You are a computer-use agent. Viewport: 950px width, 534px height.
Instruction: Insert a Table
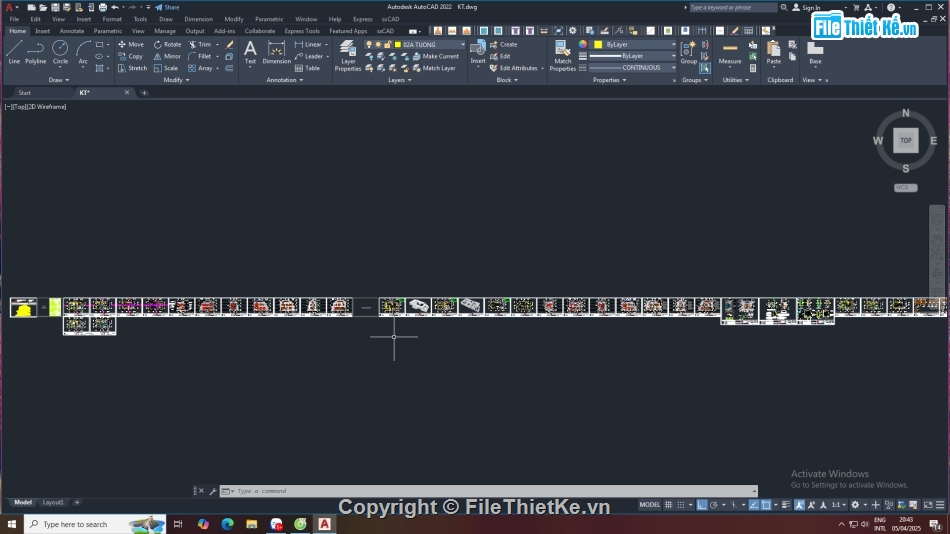307,68
